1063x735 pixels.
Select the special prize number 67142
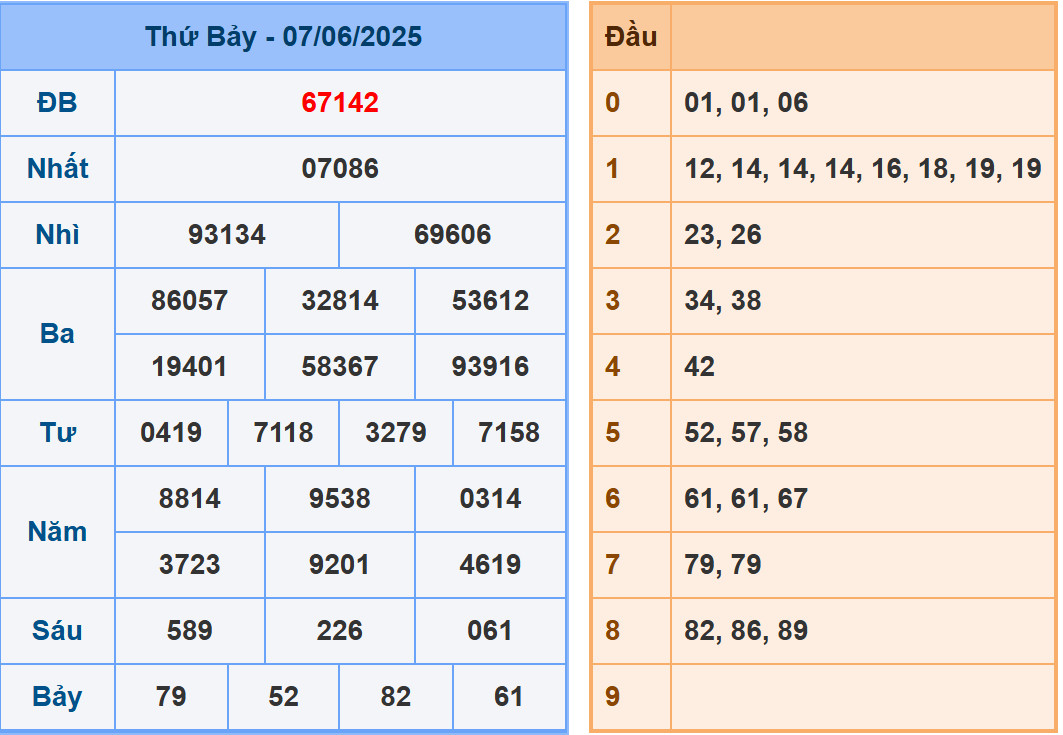340,103
